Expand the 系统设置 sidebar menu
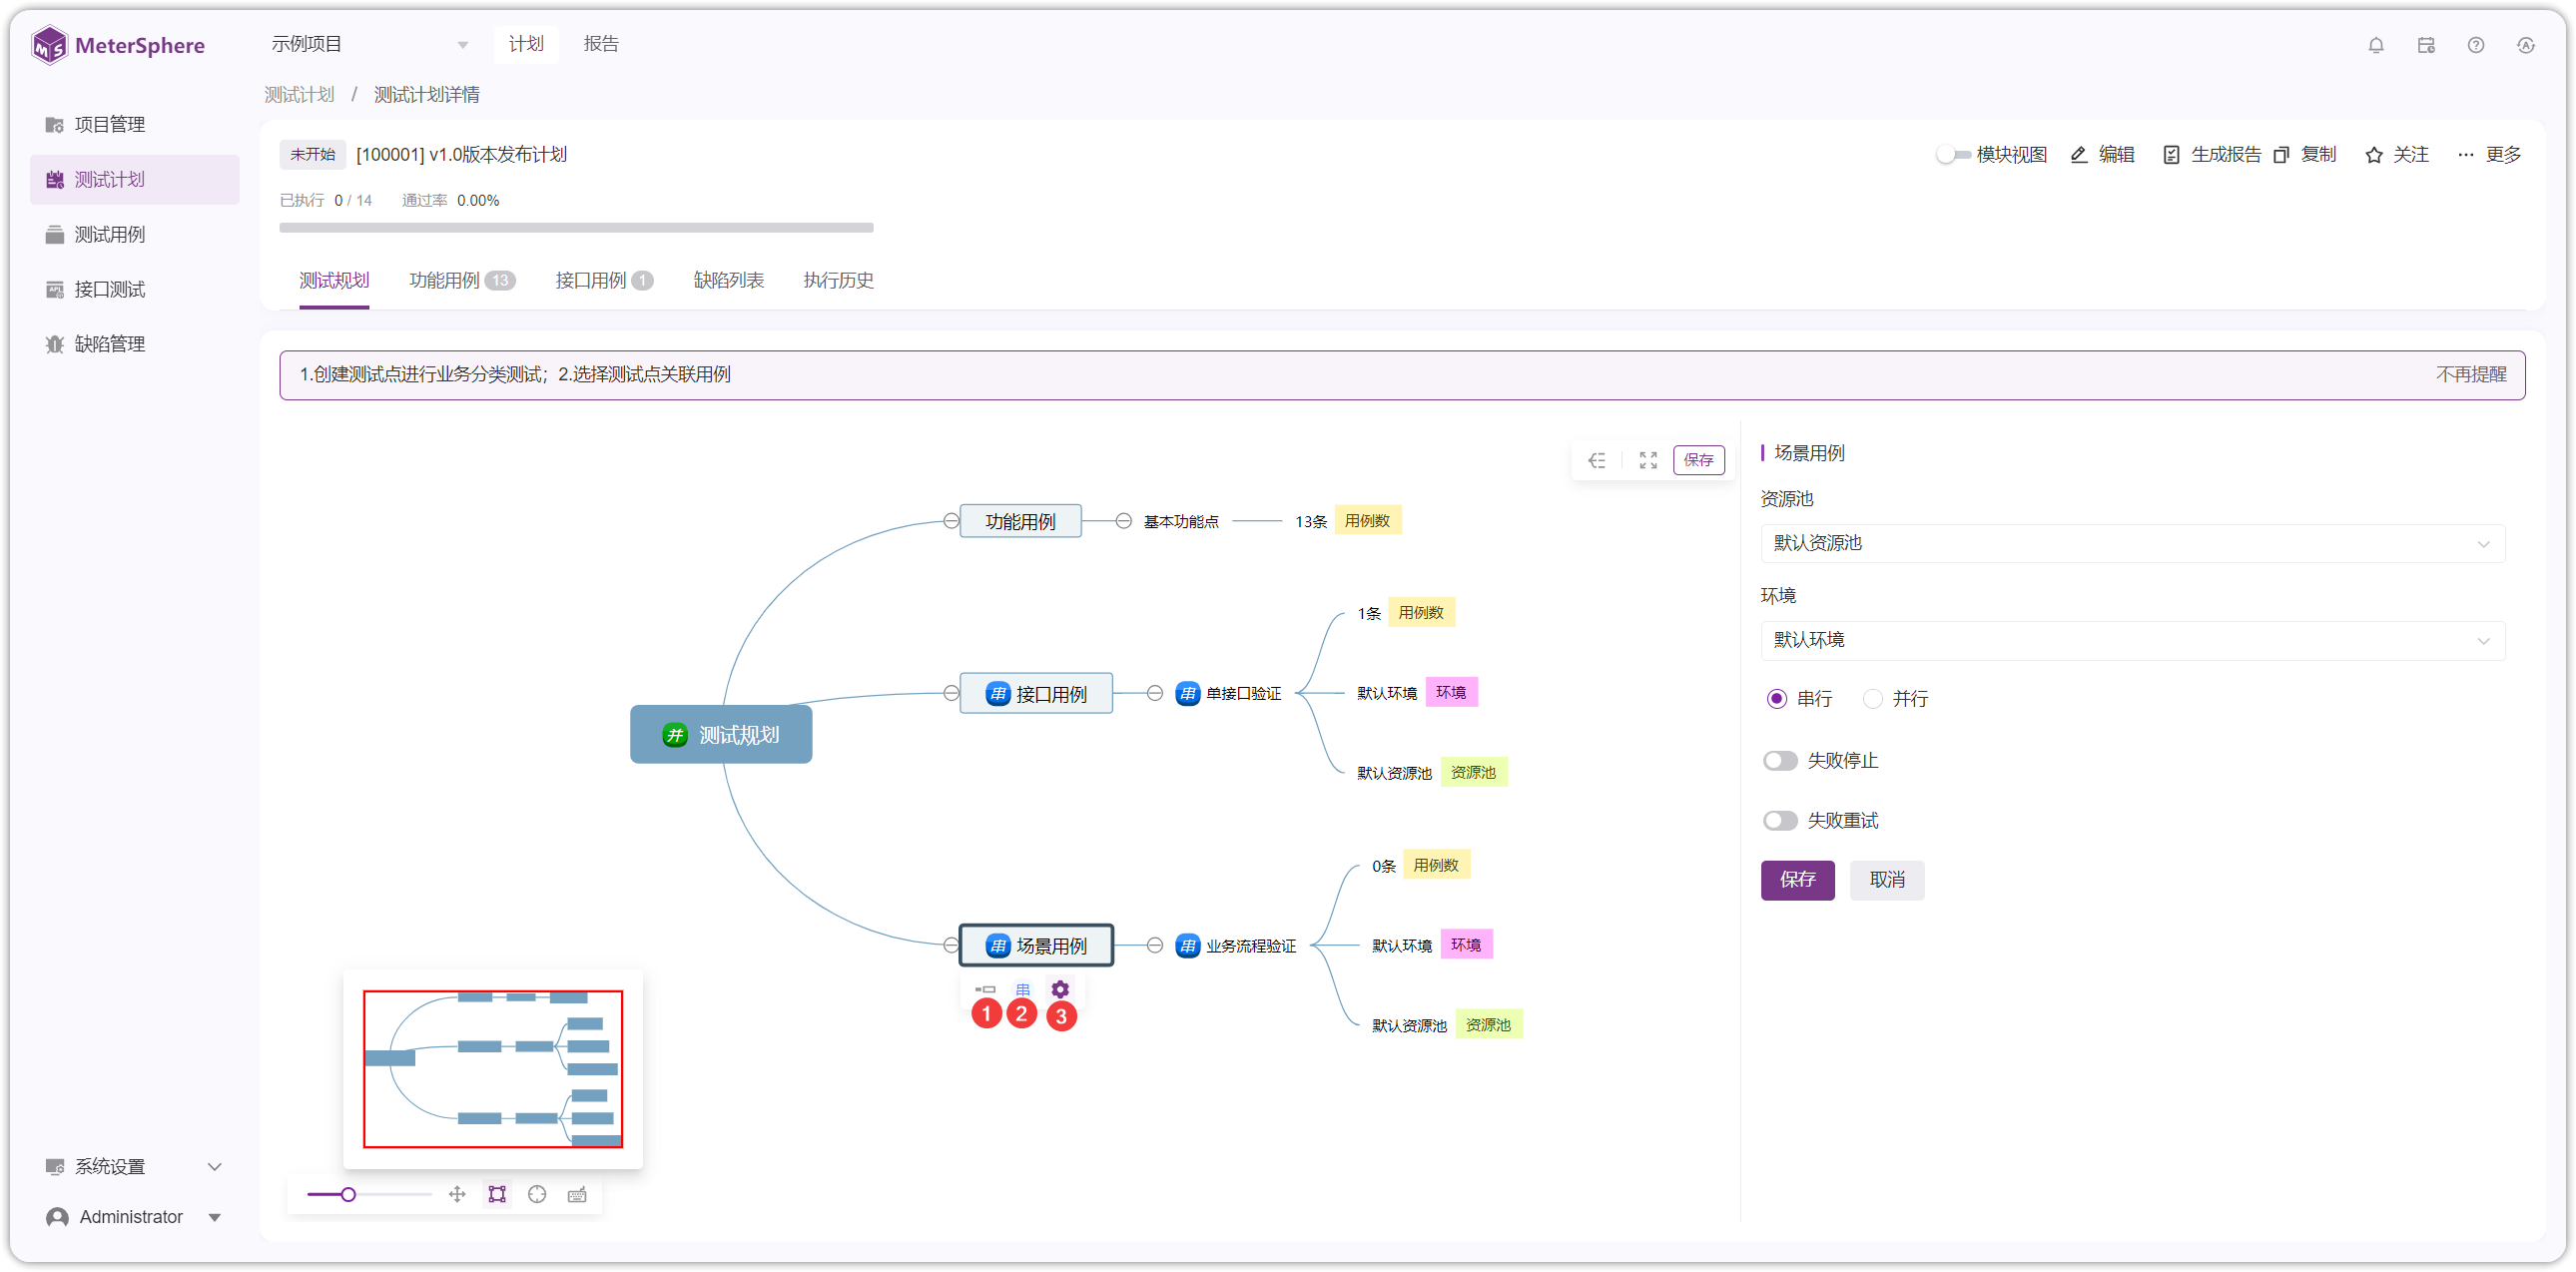Image resolution: width=2576 pixels, height=1272 pixels. point(135,1166)
